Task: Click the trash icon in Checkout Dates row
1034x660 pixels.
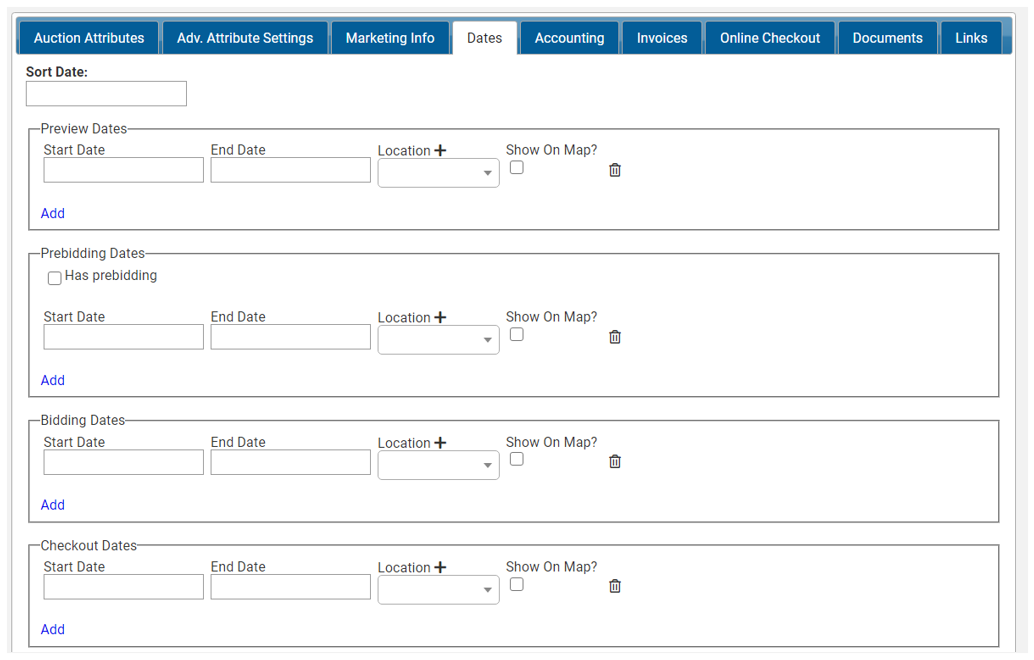Action: [614, 586]
